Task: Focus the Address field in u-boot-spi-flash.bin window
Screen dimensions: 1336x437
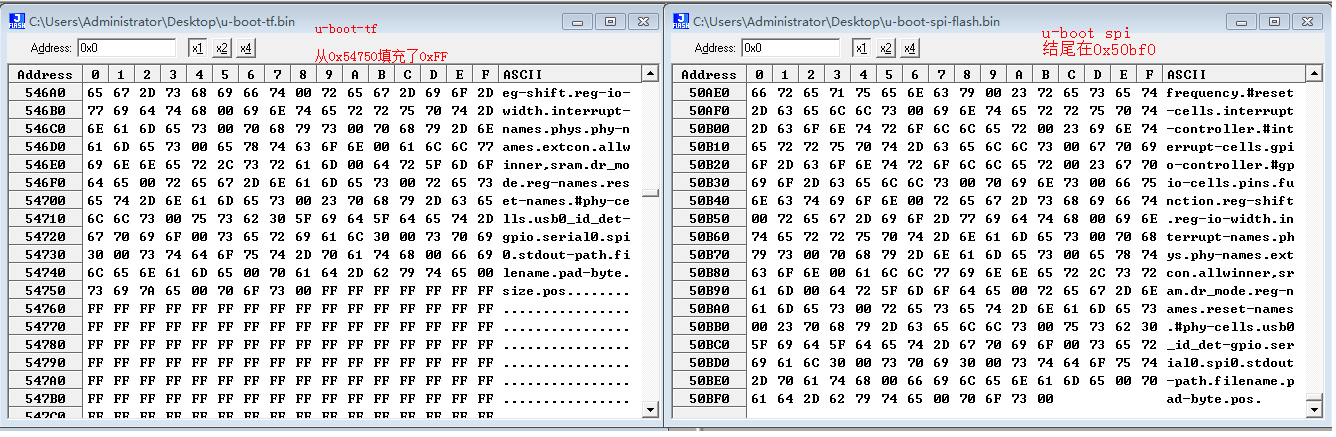Action: point(789,47)
